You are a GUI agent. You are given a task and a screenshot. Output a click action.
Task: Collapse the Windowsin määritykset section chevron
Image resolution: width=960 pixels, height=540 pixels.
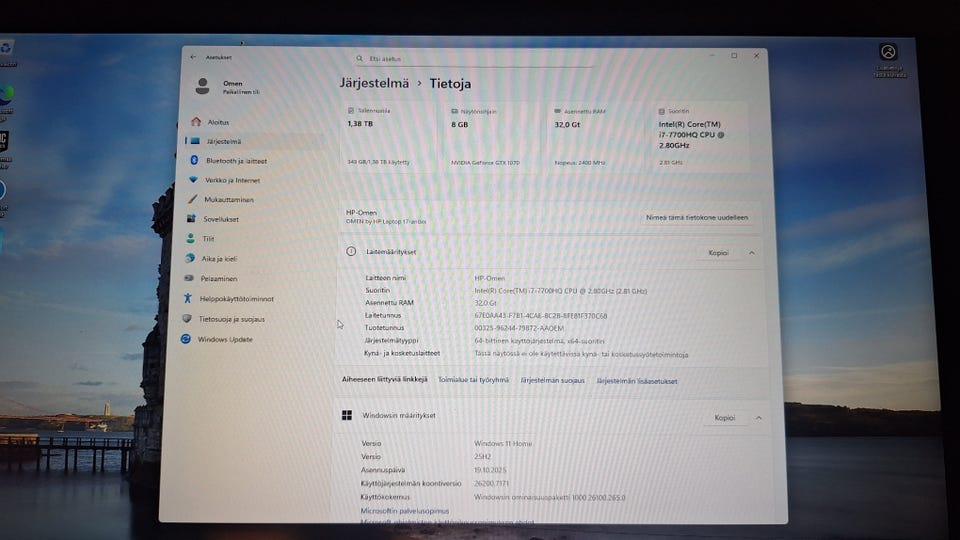tap(759, 418)
